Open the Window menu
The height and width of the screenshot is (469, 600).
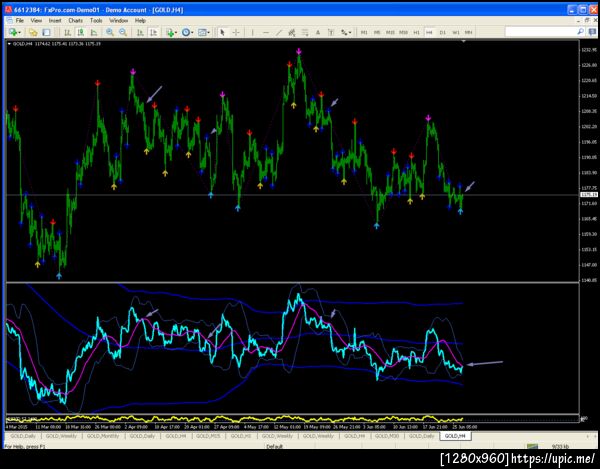119,21
